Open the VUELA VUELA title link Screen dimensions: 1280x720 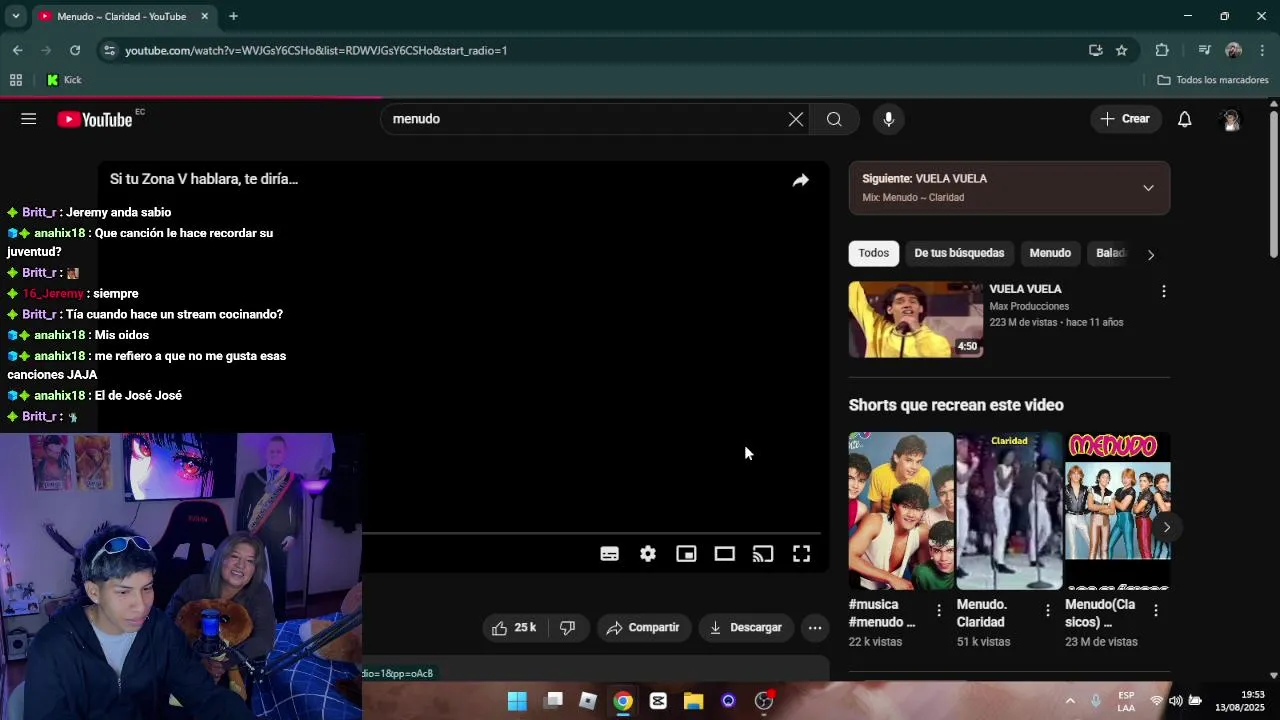pos(1025,289)
